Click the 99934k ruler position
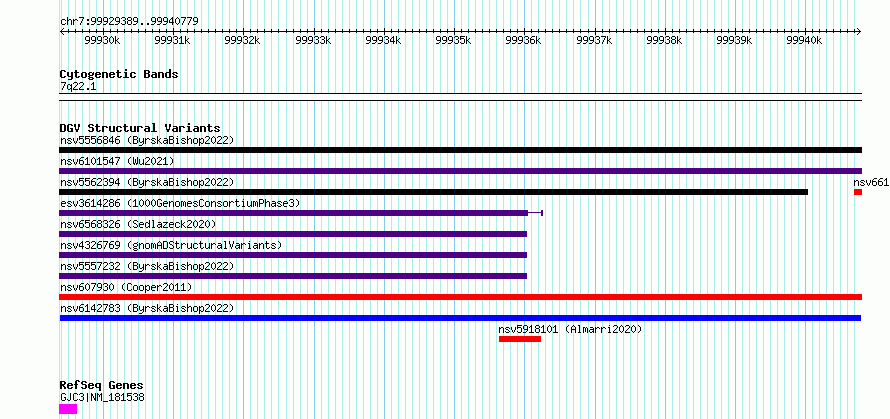The image size is (890, 419). click(x=384, y=40)
